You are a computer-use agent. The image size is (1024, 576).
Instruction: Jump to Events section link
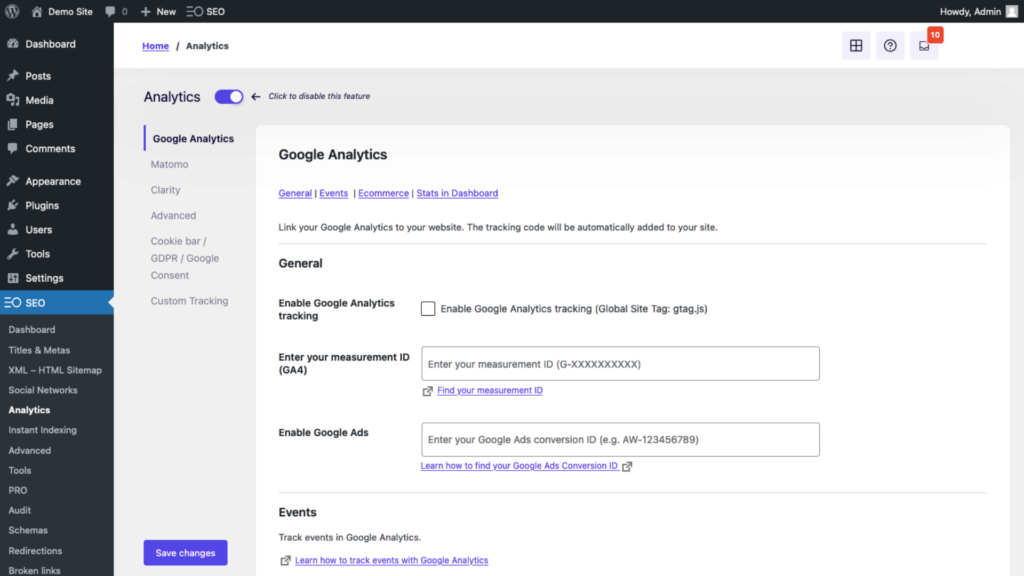[x=333, y=193]
